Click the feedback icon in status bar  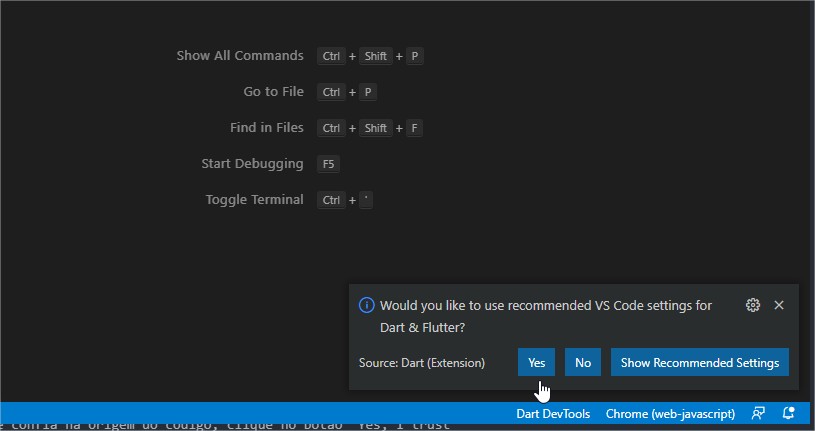click(758, 414)
